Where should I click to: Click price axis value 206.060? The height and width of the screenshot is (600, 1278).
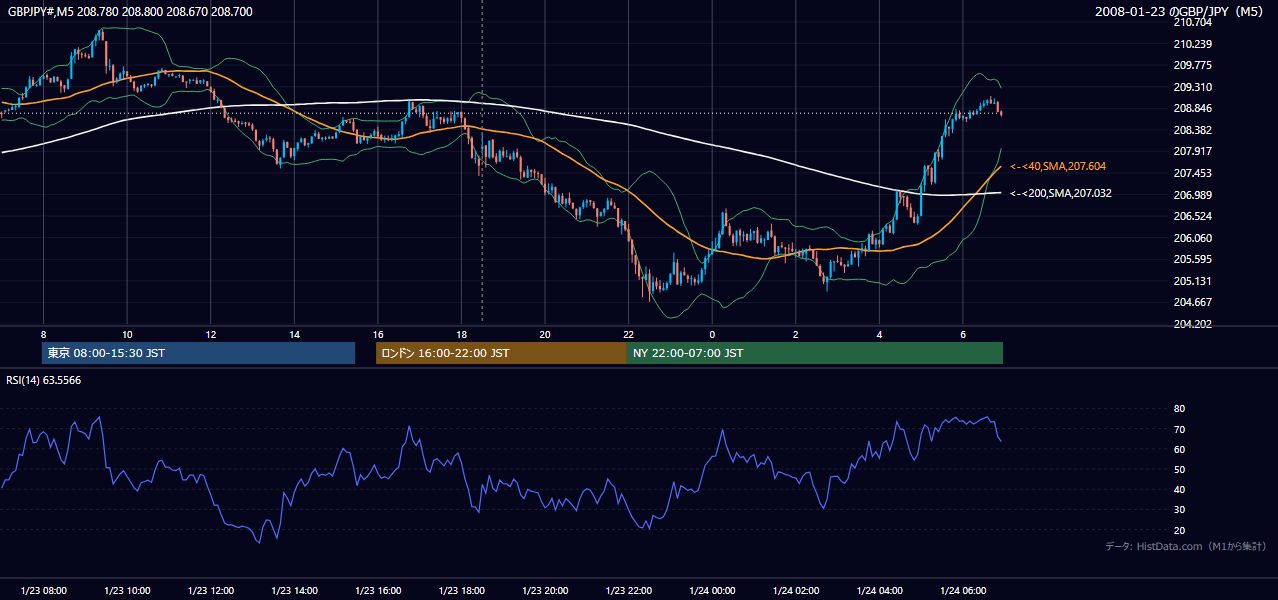1192,238
